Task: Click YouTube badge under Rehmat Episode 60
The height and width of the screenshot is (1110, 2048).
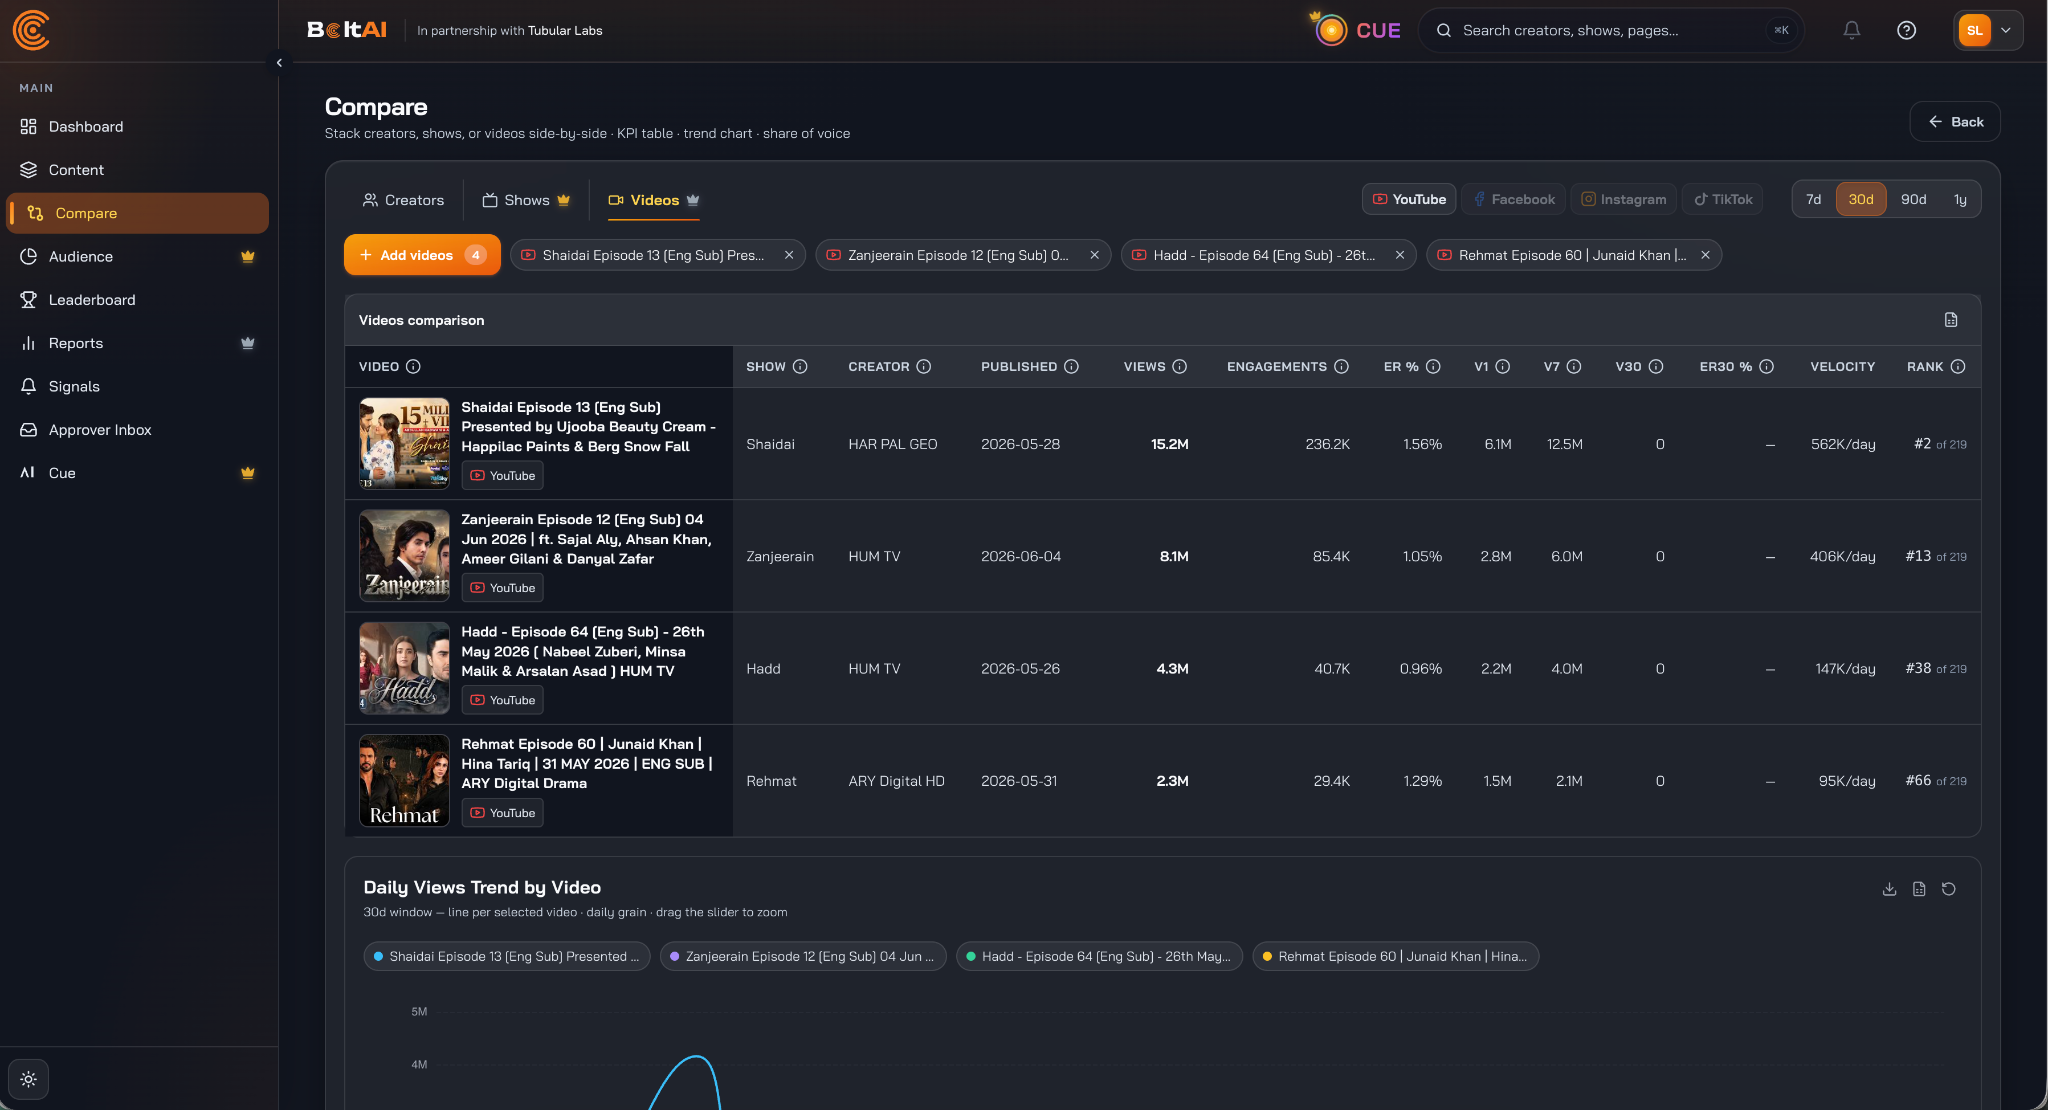Action: 502,813
